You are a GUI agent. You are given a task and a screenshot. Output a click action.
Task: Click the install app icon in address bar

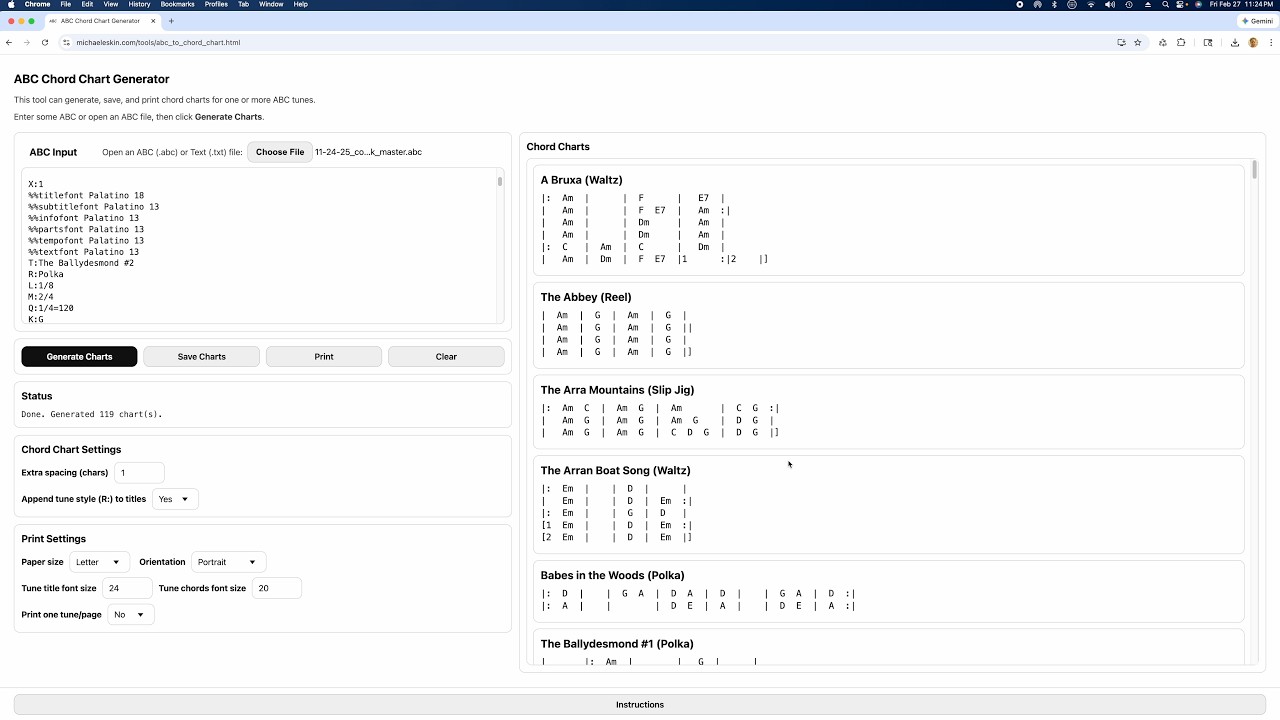[1121, 42]
